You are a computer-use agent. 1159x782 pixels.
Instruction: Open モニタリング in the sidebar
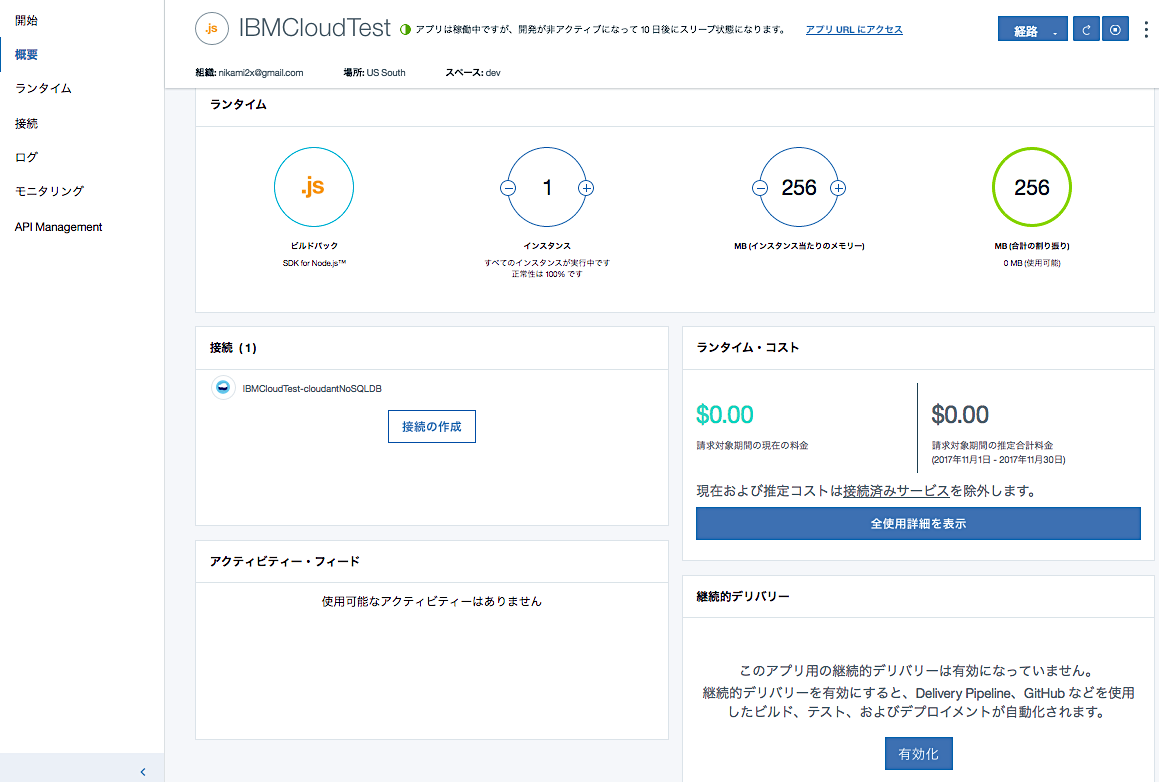click(50, 191)
